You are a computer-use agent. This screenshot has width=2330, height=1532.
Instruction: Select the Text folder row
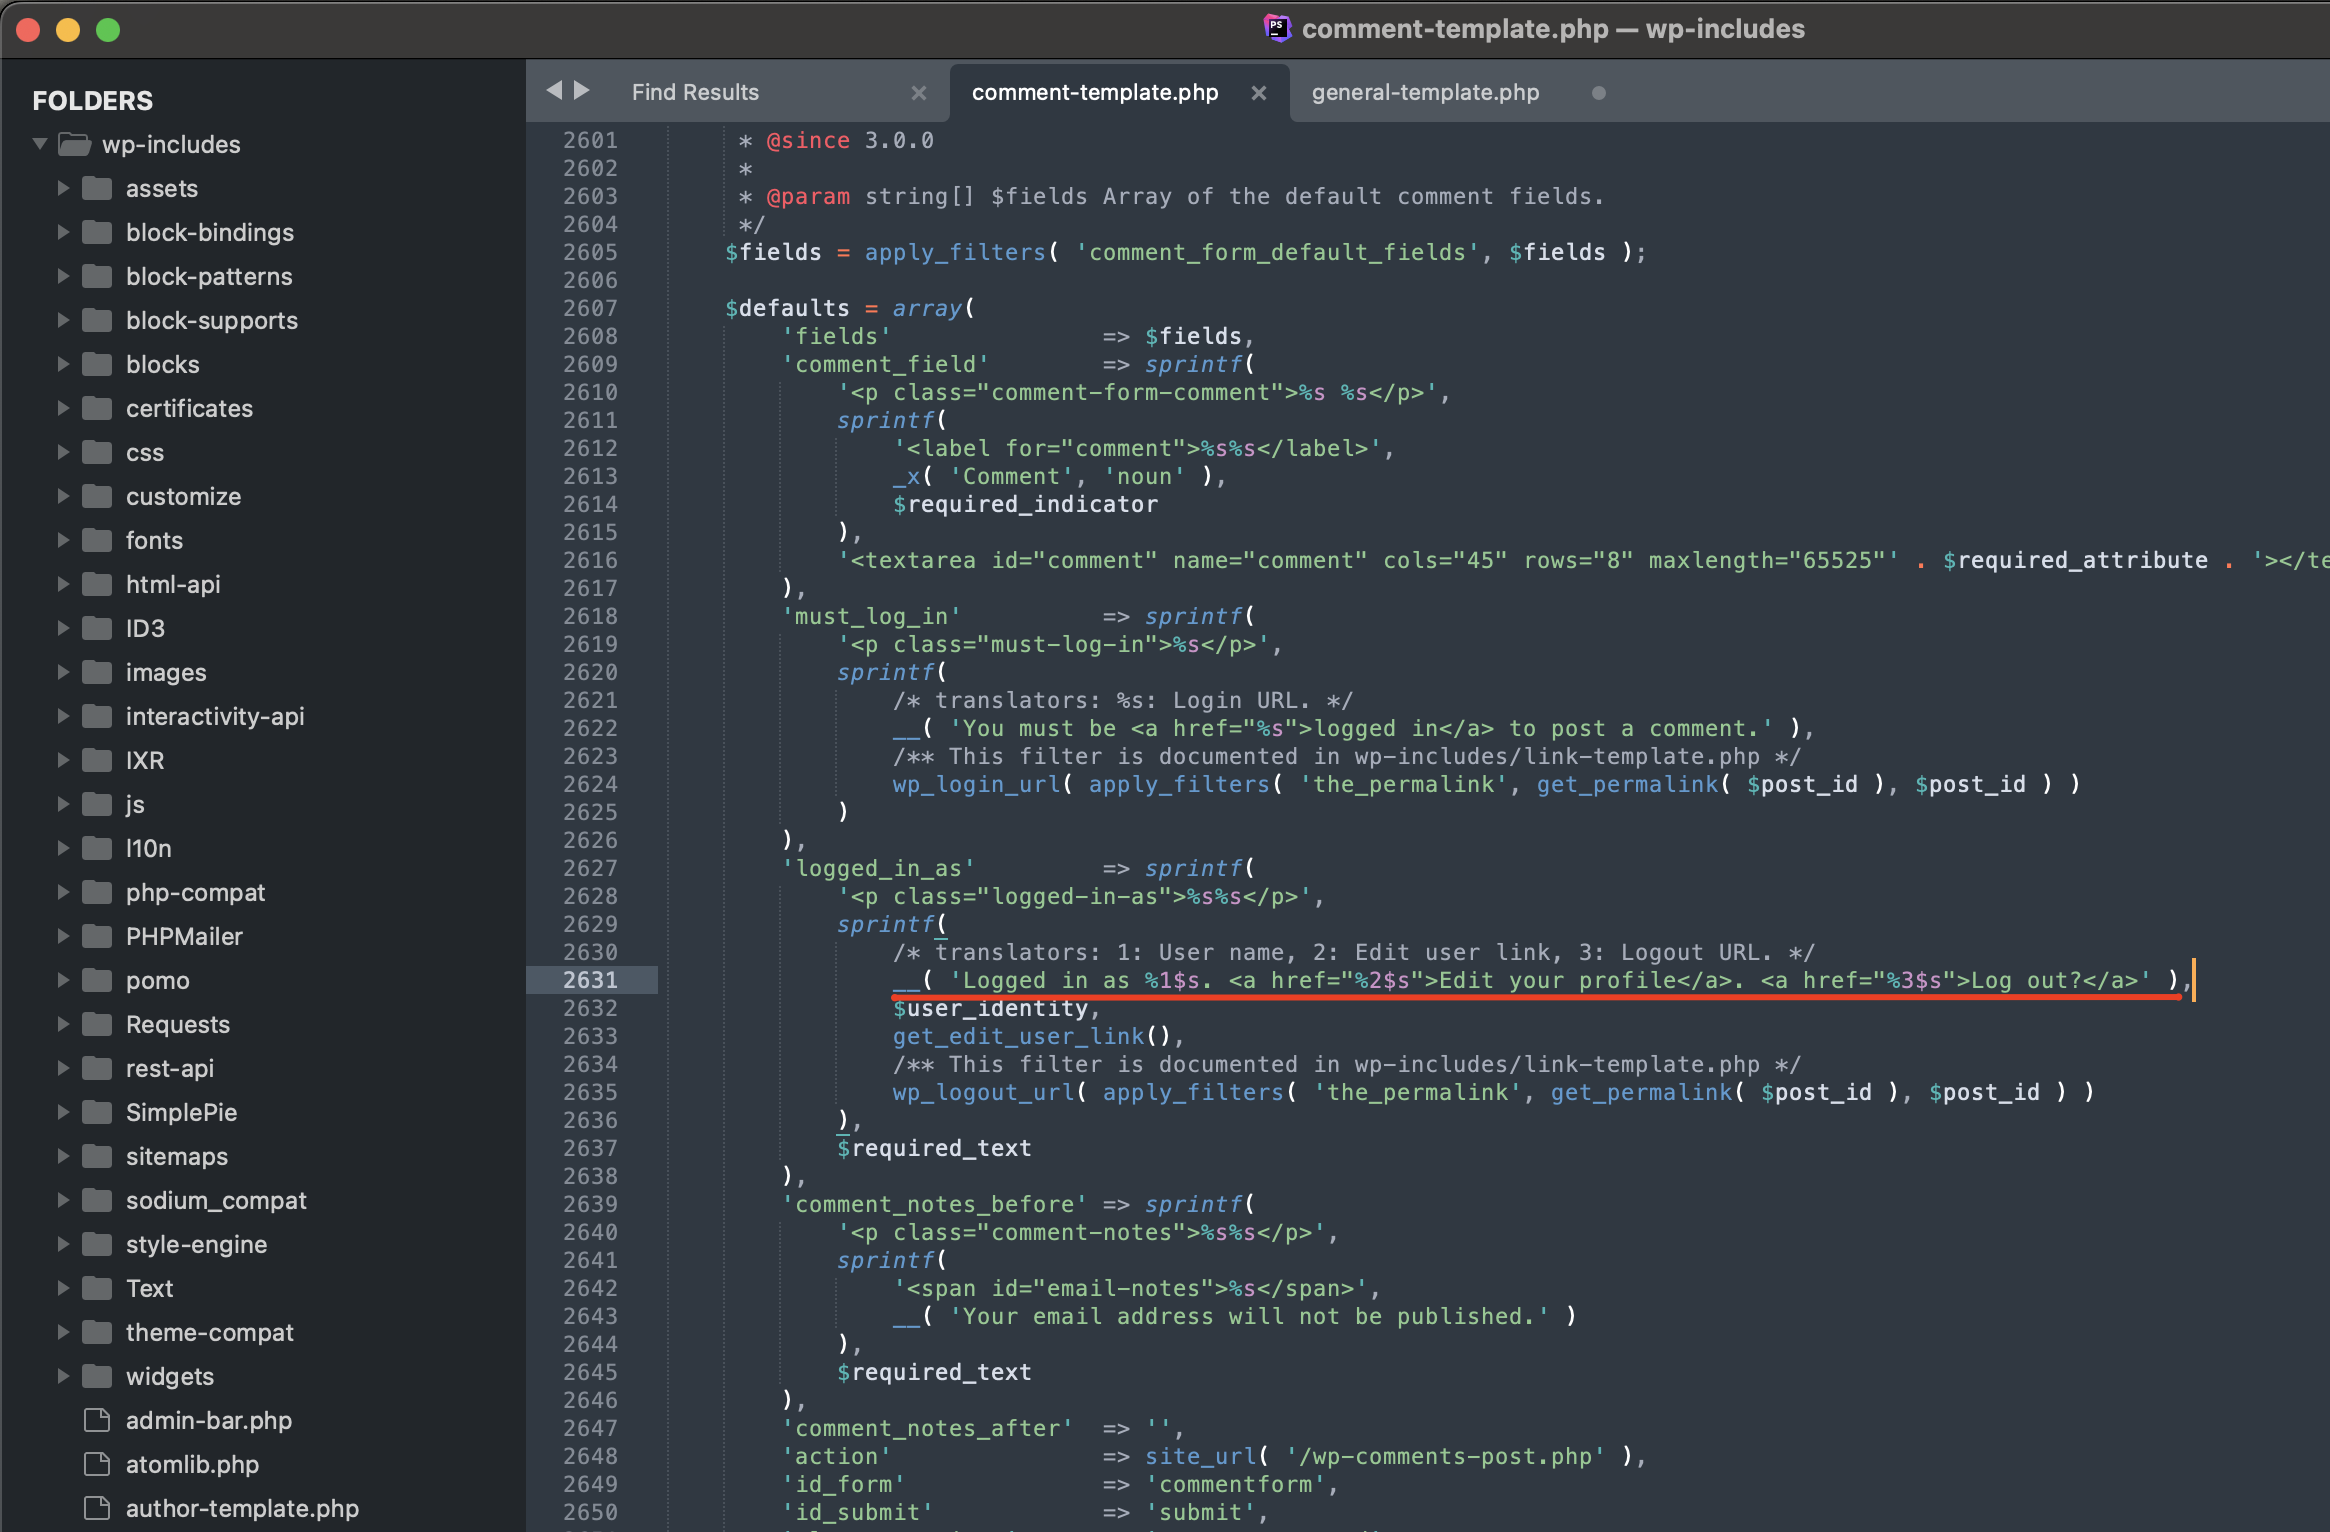point(263,1288)
